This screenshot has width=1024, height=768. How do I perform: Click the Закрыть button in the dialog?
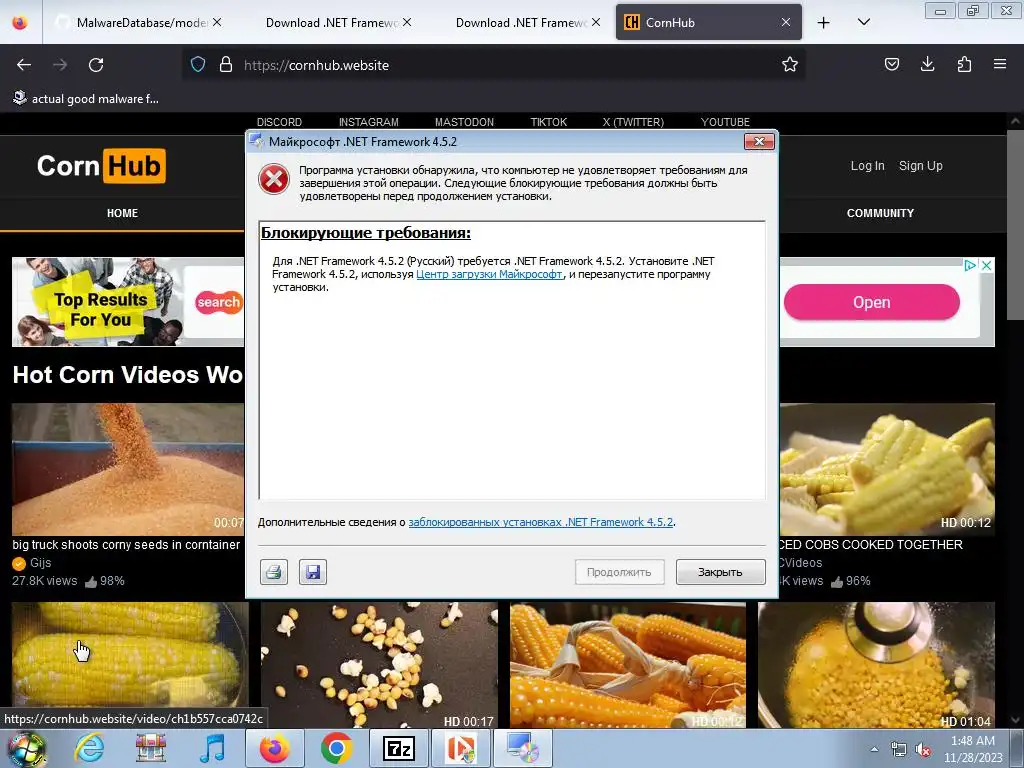(x=720, y=572)
